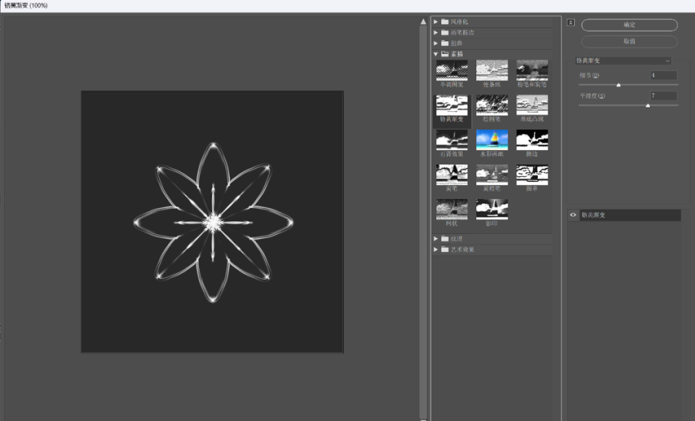Image resolution: width=695 pixels, height=421 pixels.
Task: Expand the 艺术效果 (Artistic) filter folder
Action: point(436,249)
